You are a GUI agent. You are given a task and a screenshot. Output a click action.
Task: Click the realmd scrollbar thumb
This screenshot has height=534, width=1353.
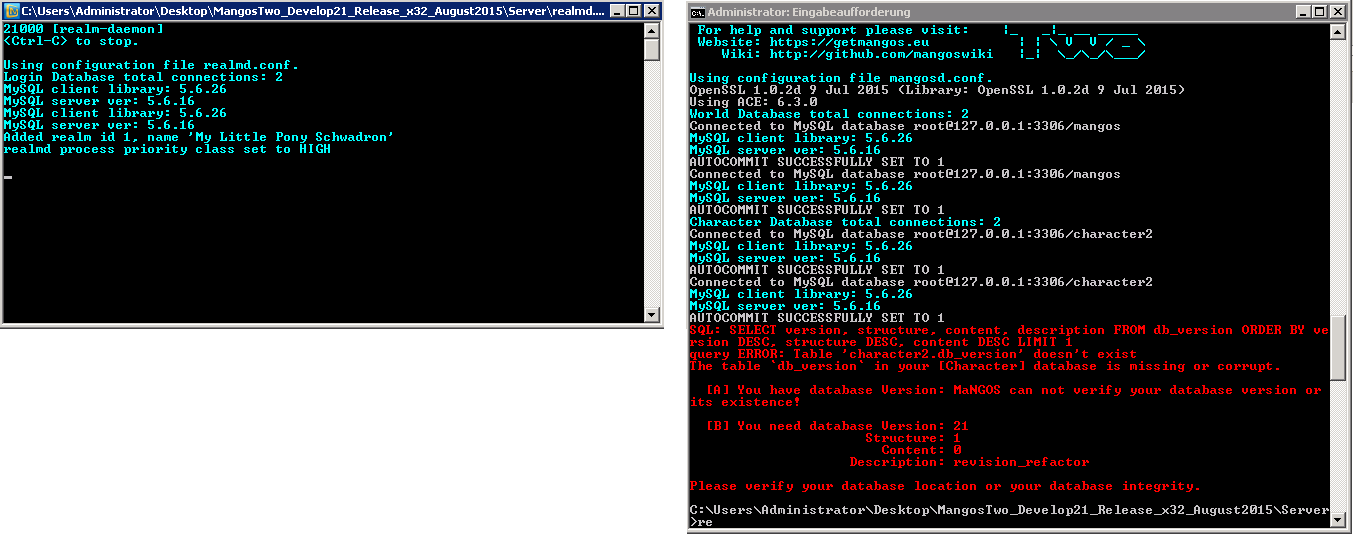tap(652, 49)
